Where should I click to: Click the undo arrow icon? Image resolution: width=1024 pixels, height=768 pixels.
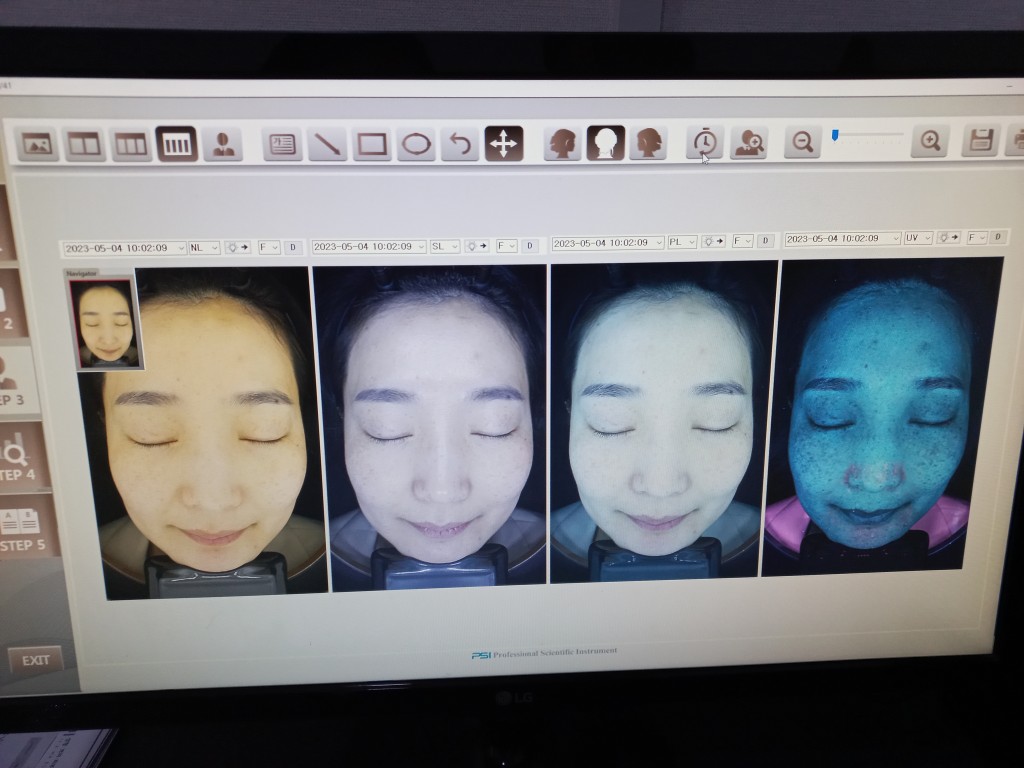(460, 144)
